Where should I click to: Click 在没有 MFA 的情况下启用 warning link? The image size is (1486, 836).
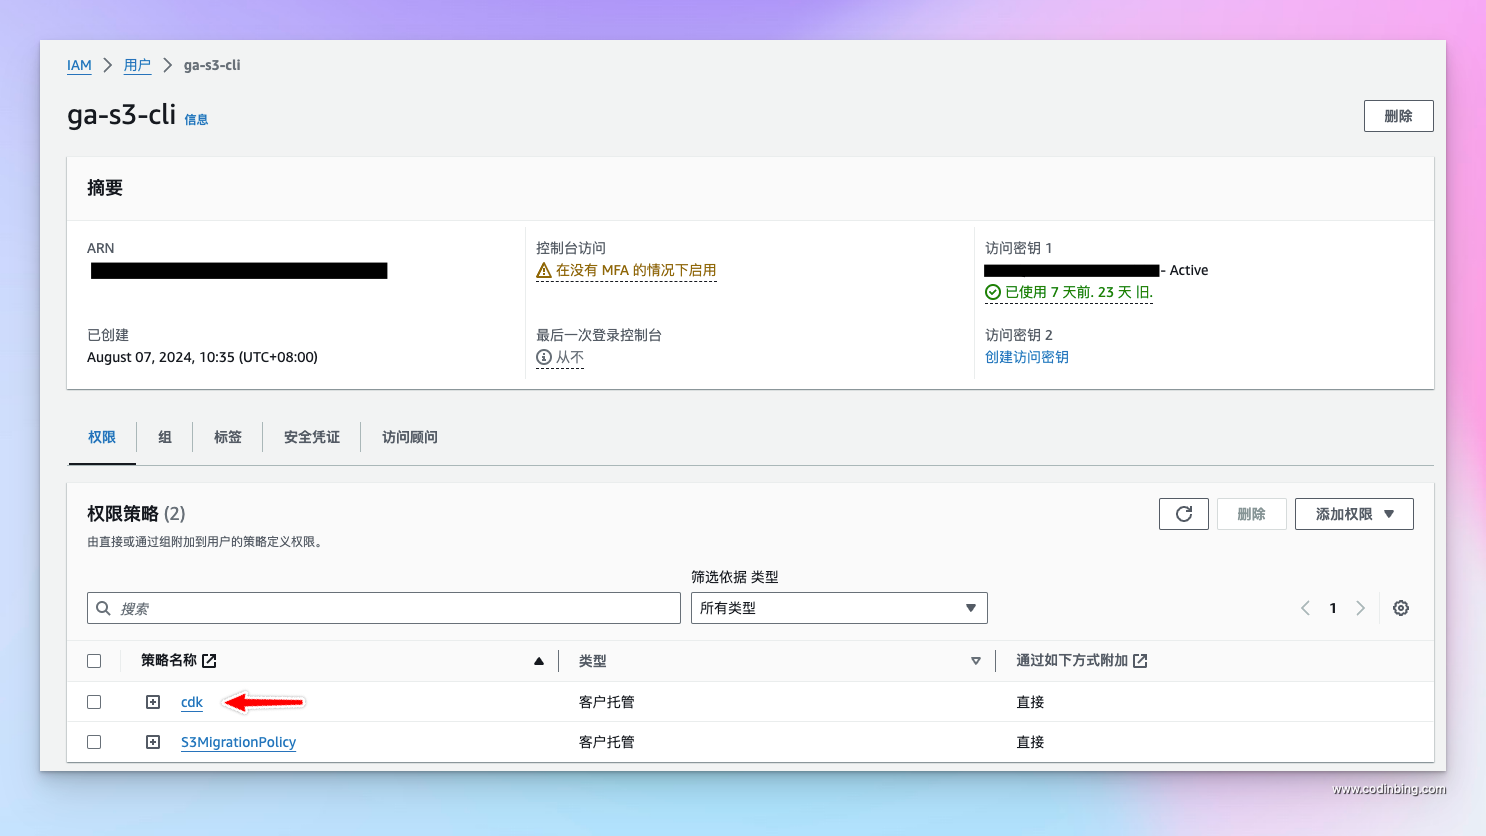[x=636, y=271]
